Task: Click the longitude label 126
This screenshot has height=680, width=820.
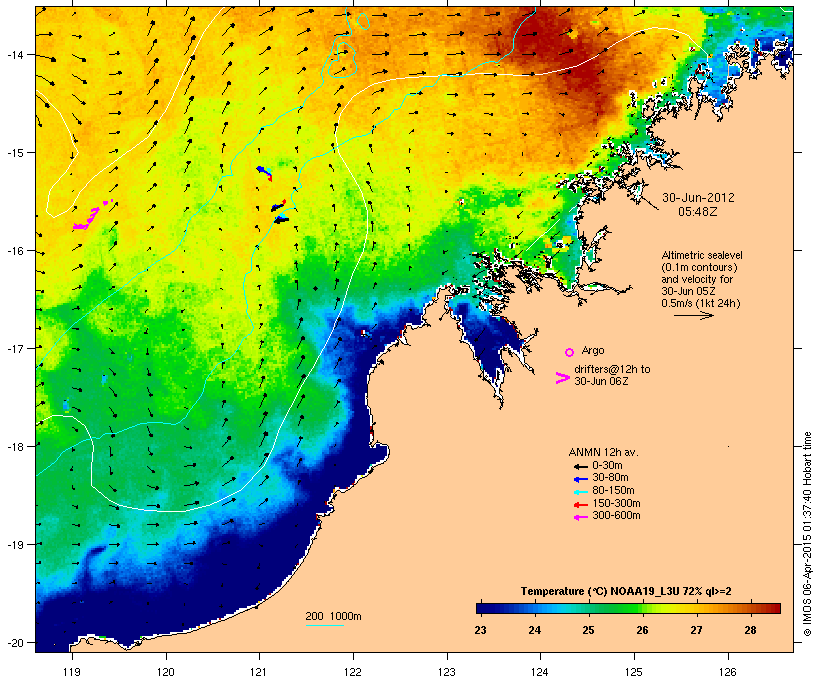Action: coord(728,672)
